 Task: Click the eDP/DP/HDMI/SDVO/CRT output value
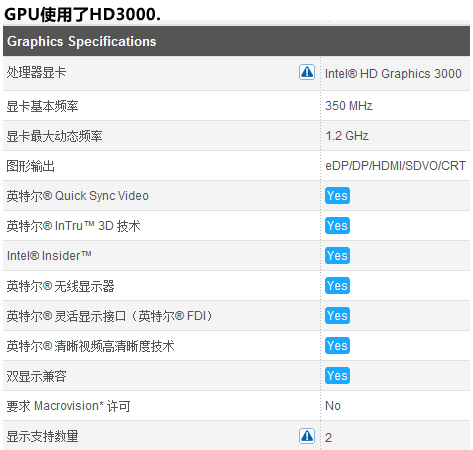click(x=395, y=166)
